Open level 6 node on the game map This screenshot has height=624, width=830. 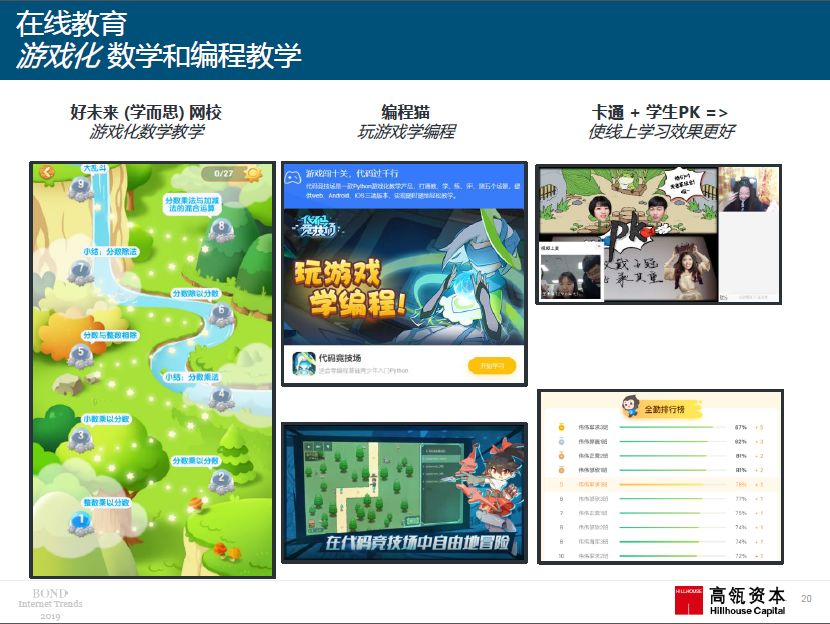(x=221, y=313)
